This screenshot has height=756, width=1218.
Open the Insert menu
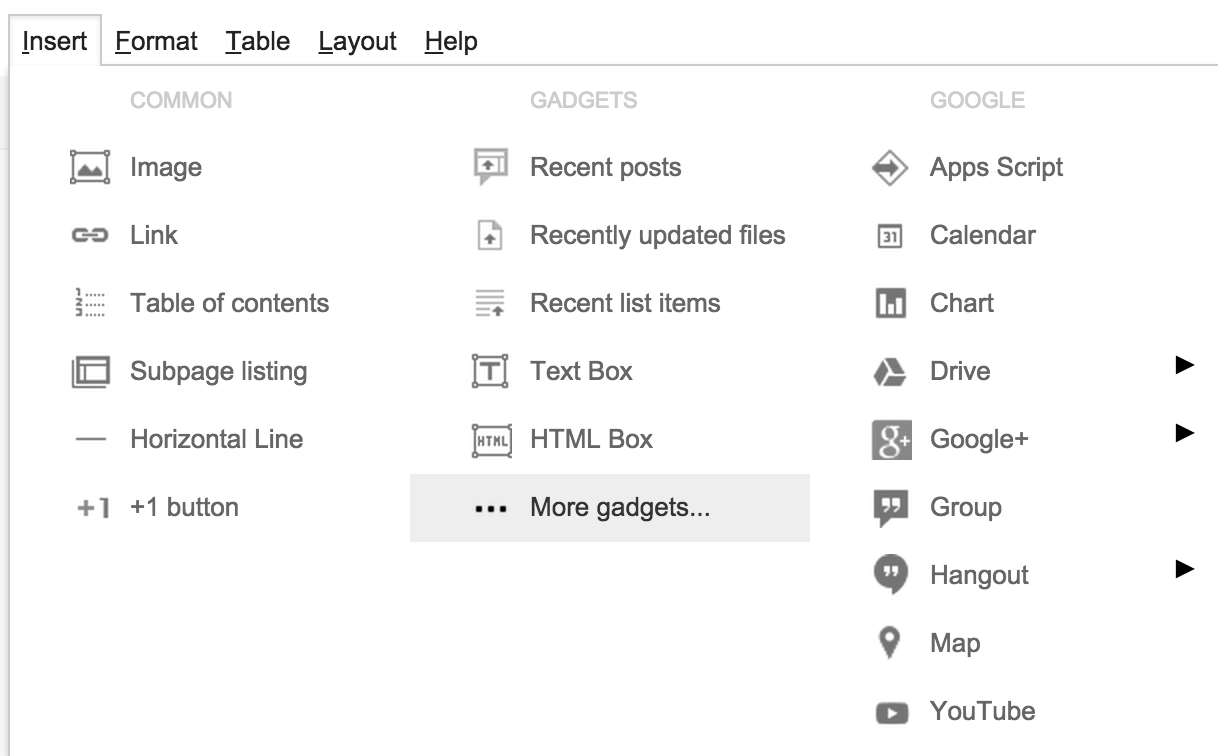click(x=55, y=41)
